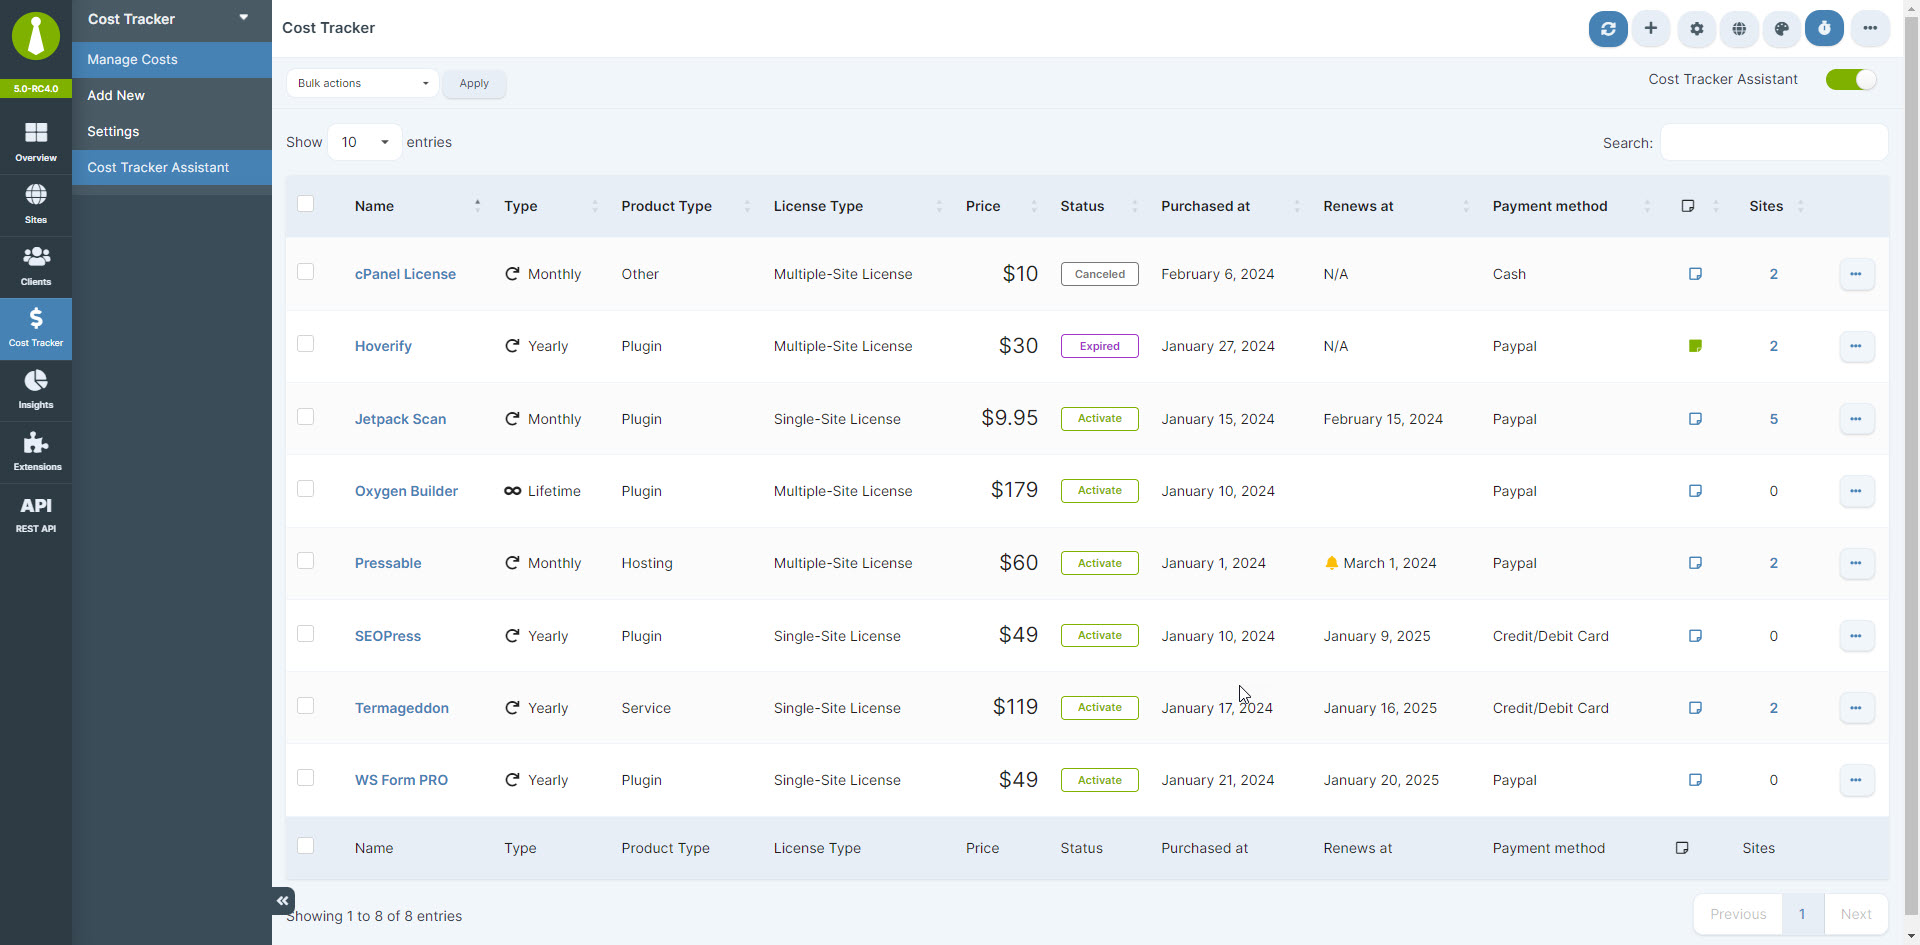Open REST API in the sidebar
Image resolution: width=1920 pixels, height=945 pixels.
pos(36,514)
